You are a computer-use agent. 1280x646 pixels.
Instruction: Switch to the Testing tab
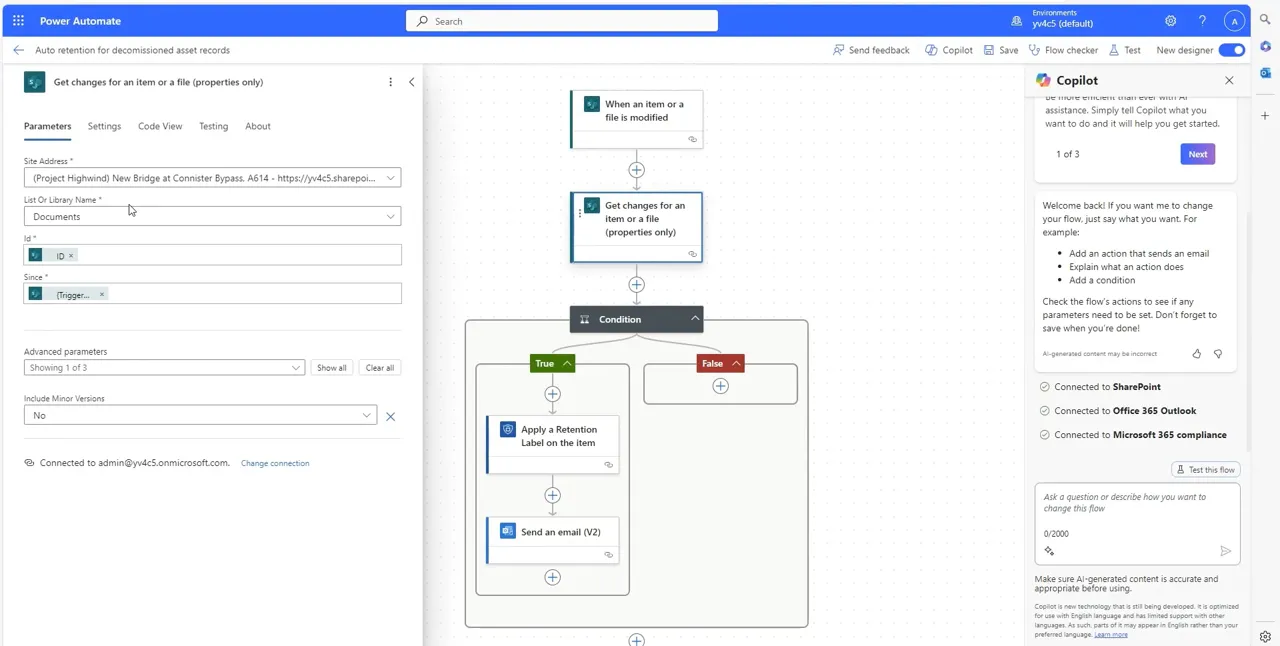point(213,126)
